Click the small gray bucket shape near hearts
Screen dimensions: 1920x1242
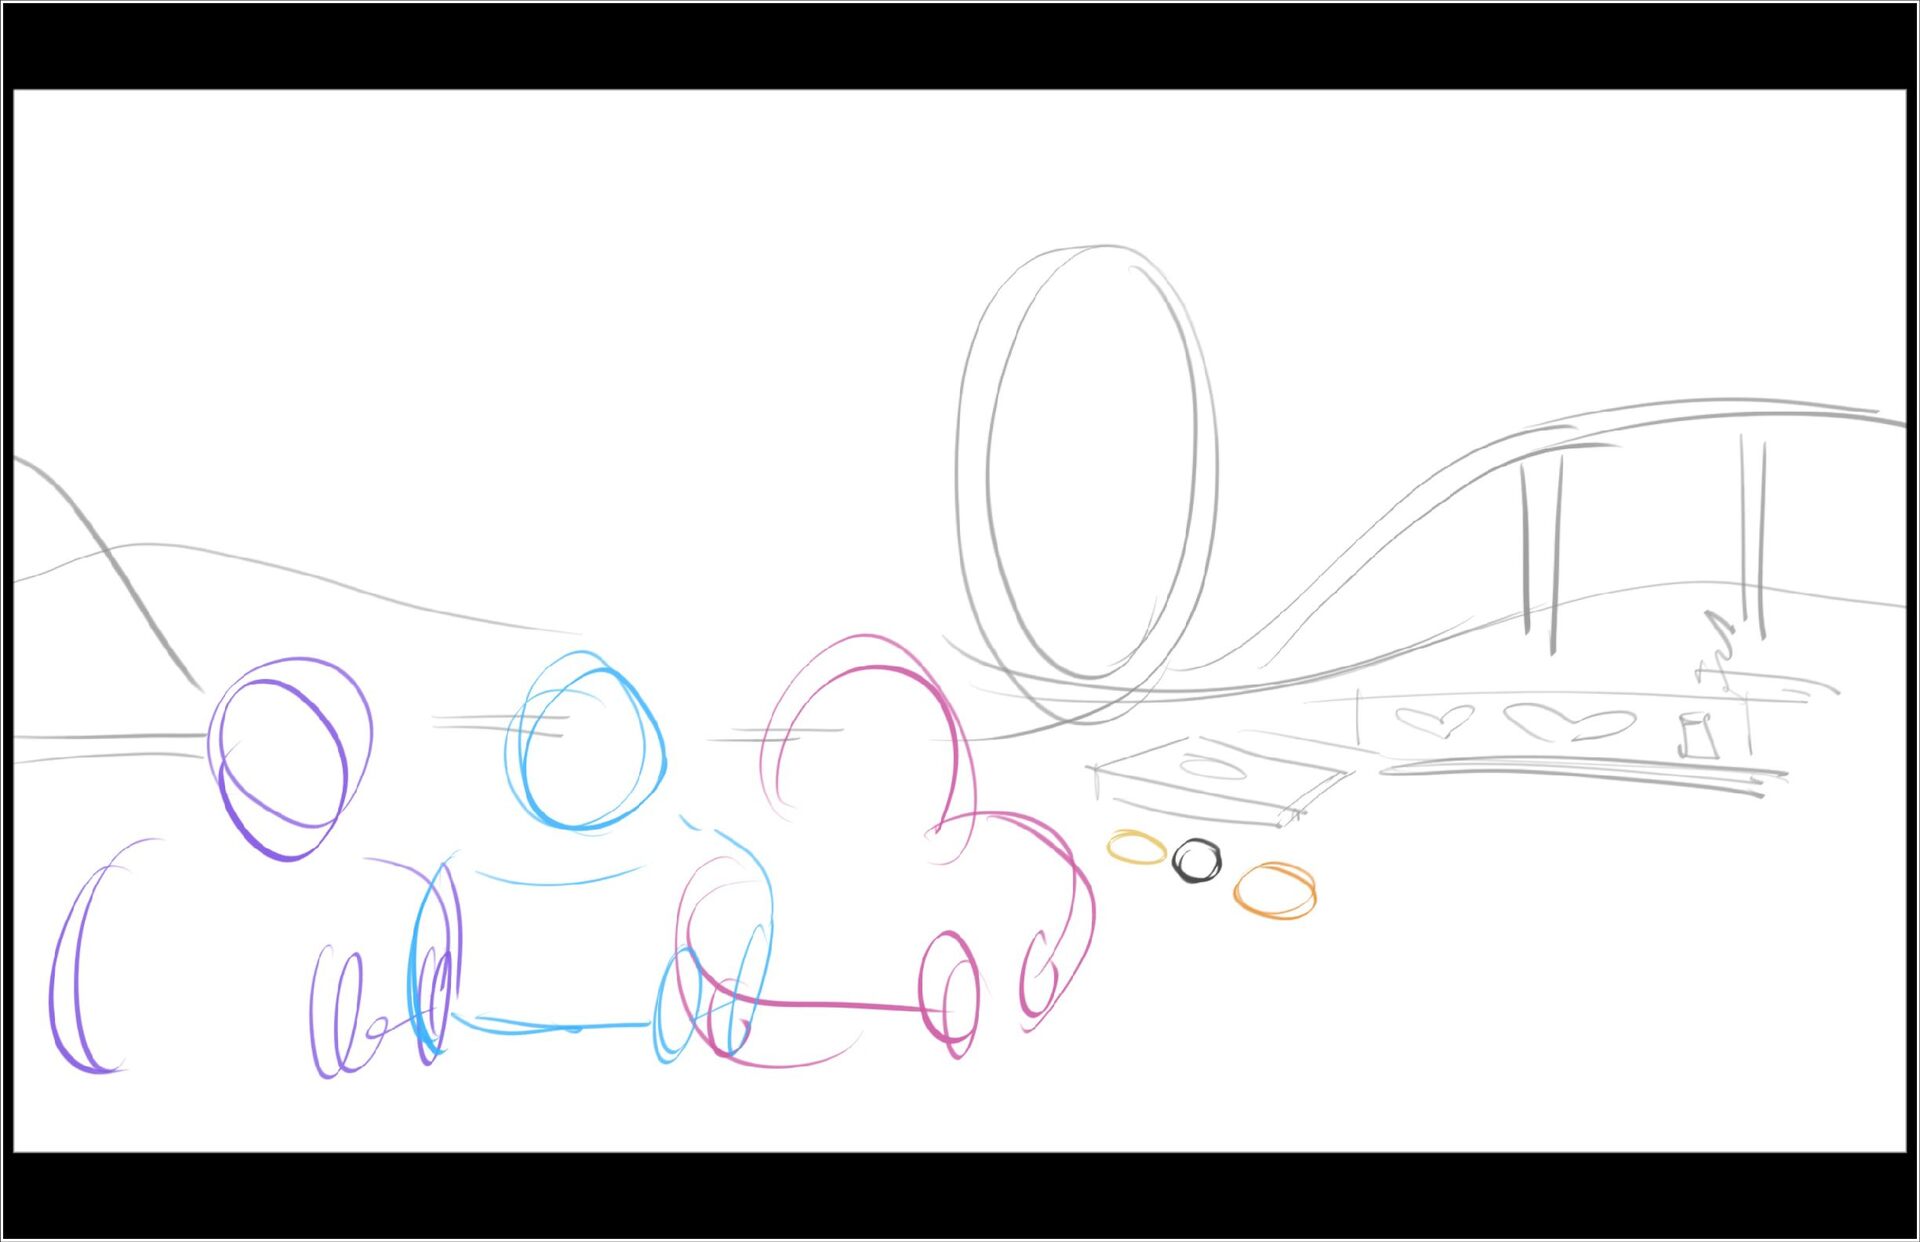tap(1697, 735)
